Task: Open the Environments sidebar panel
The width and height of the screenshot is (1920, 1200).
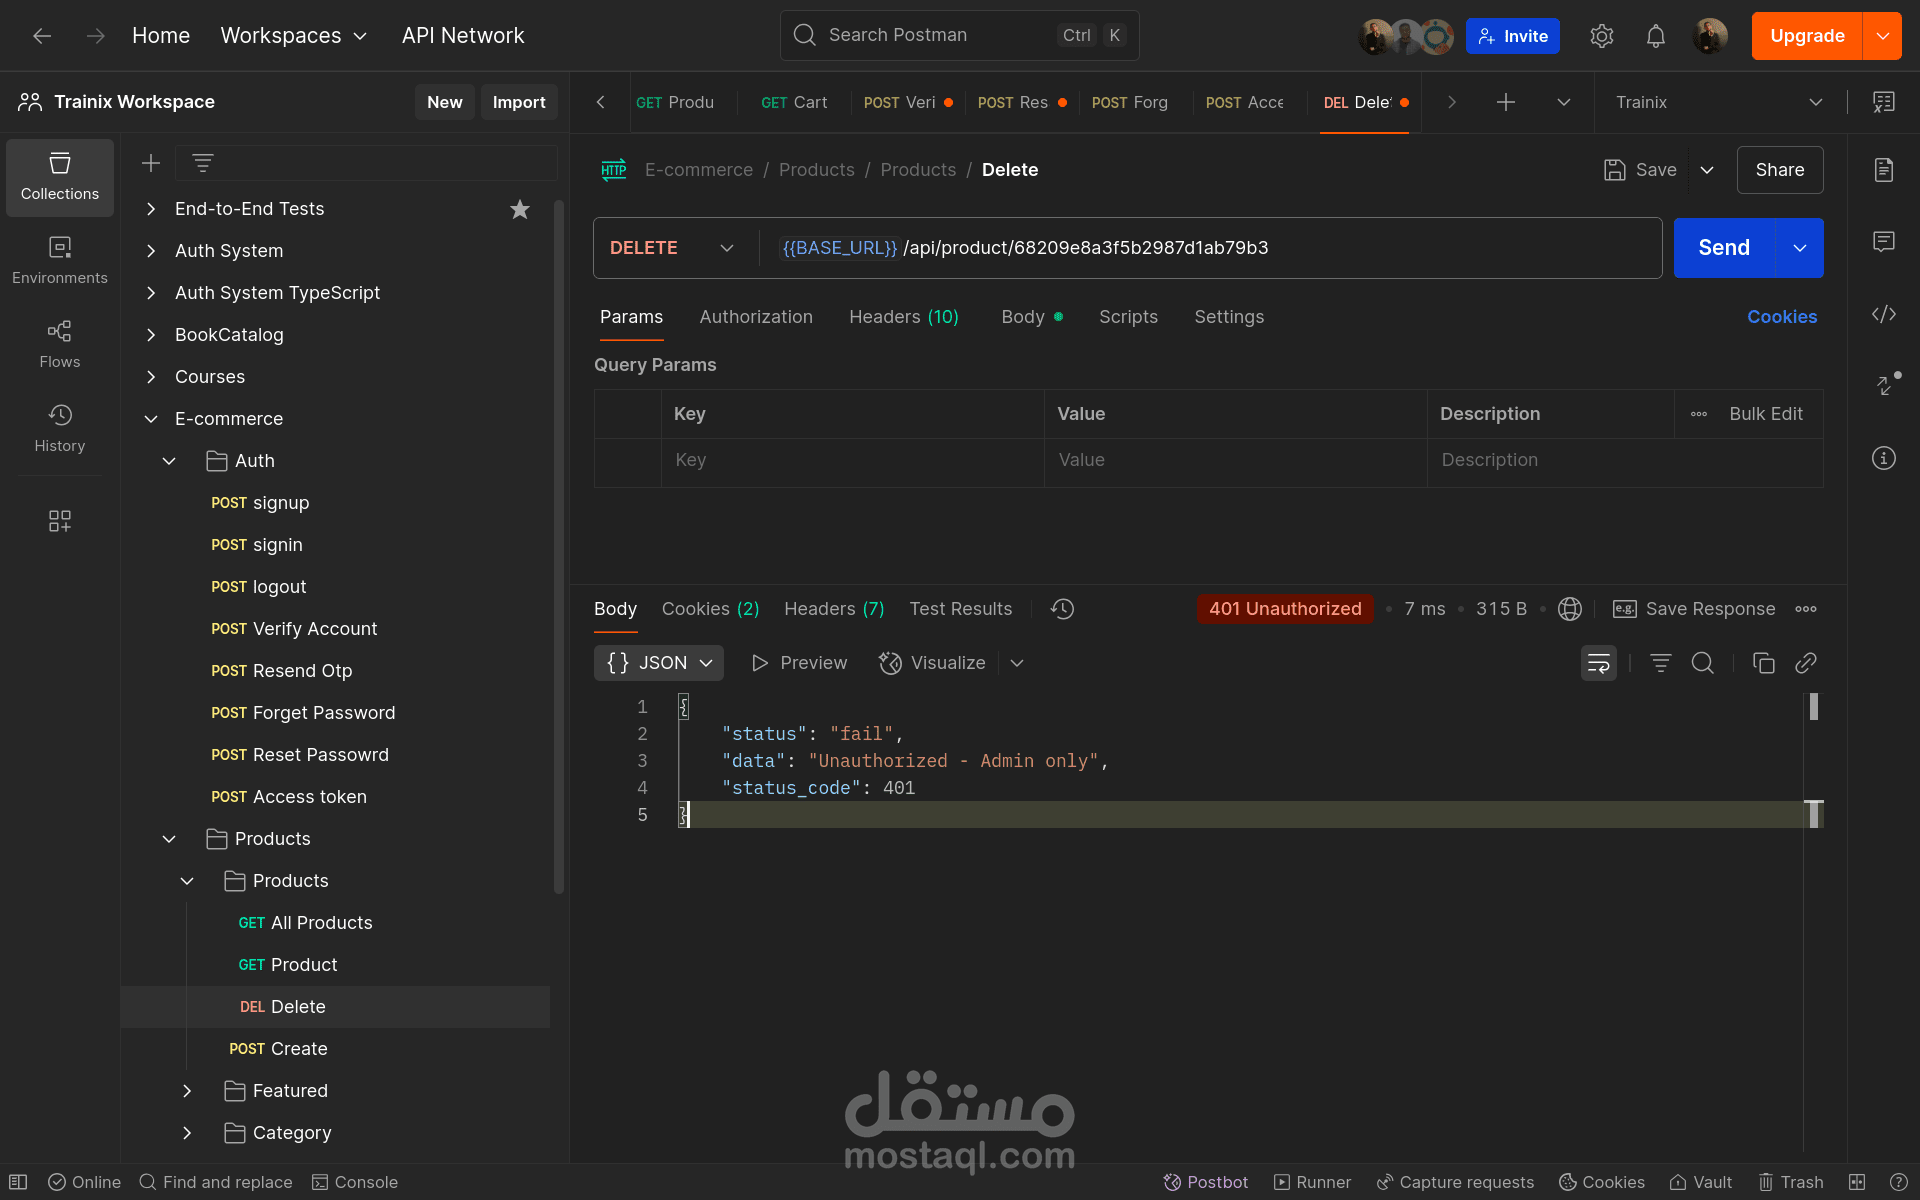Action: tap(59, 260)
